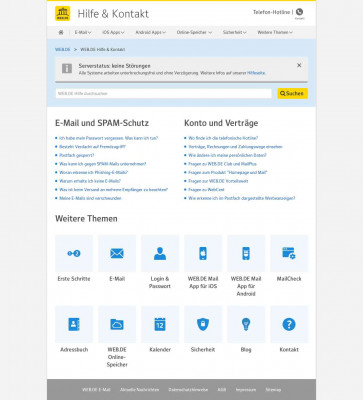Open 'Wo finde ich die telefonische Hotline?'
The width and height of the screenshot is (363, 400).
point(223,138)
